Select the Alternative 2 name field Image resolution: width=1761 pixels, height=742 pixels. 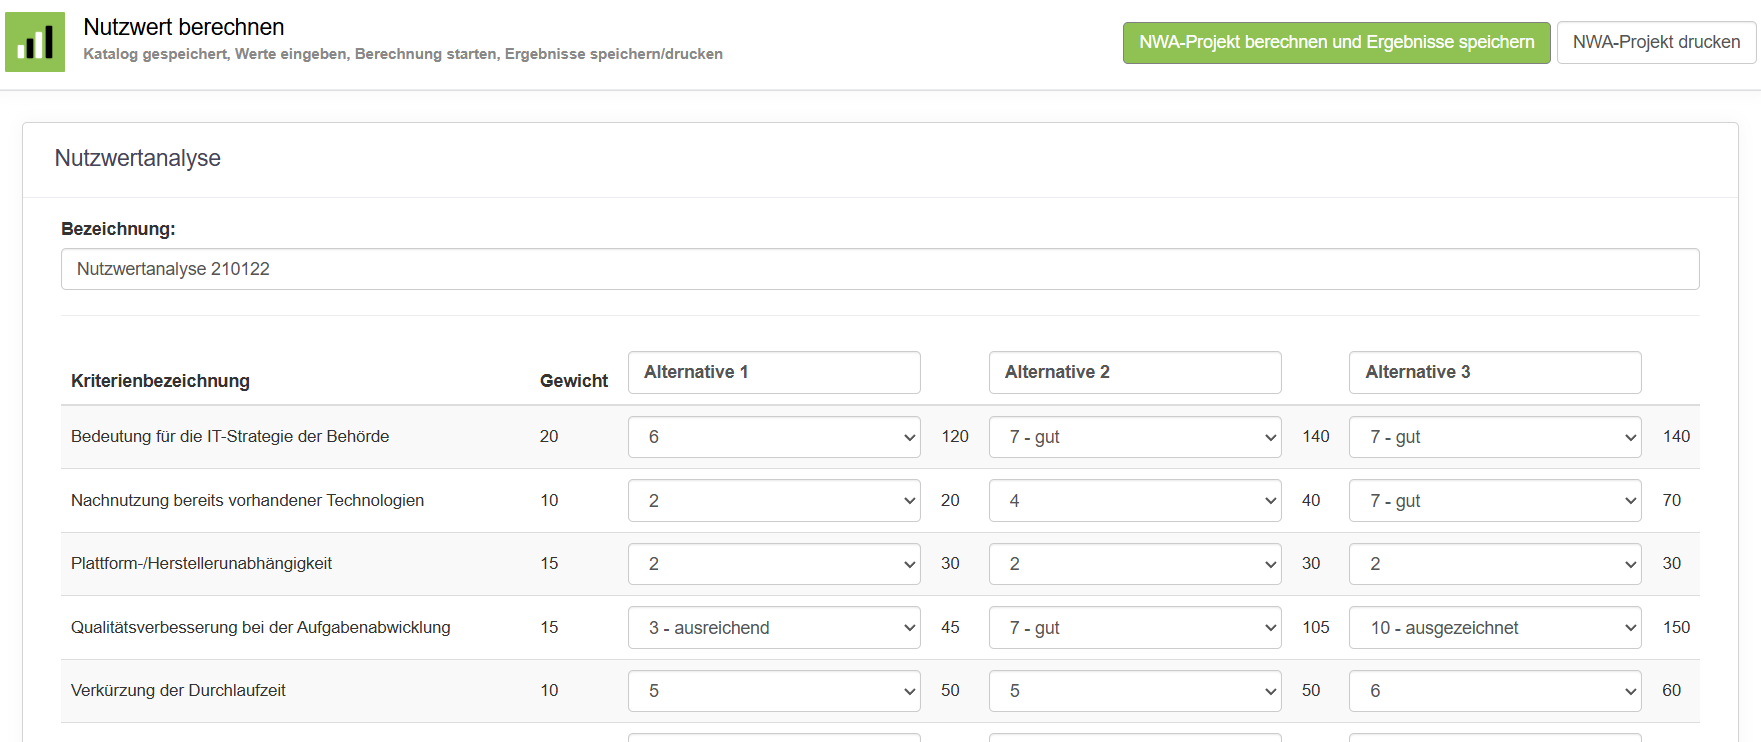[x=1134, y=372]
